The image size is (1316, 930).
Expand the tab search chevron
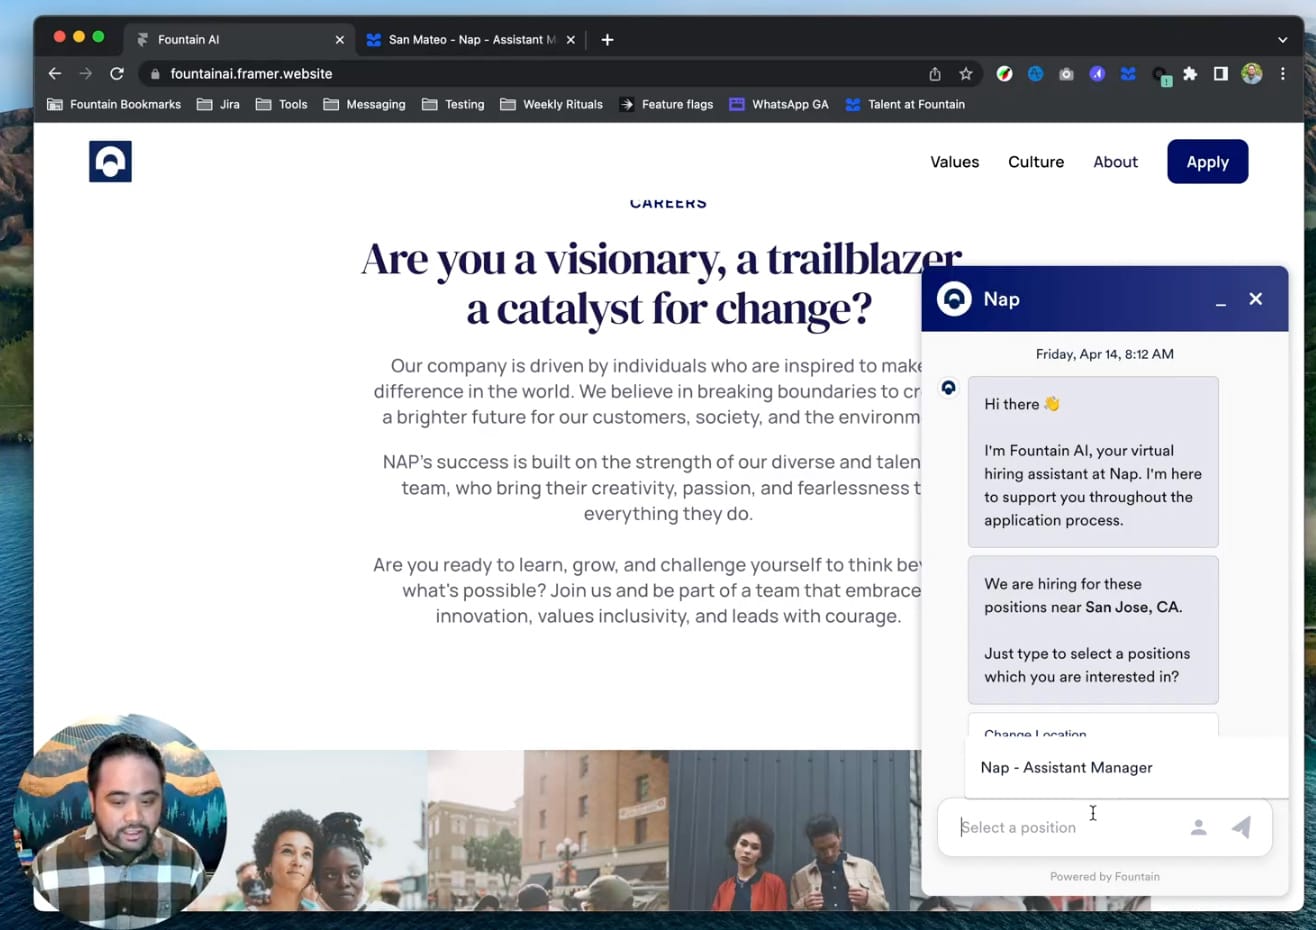pyautogui.click(x=1282, y=40)
